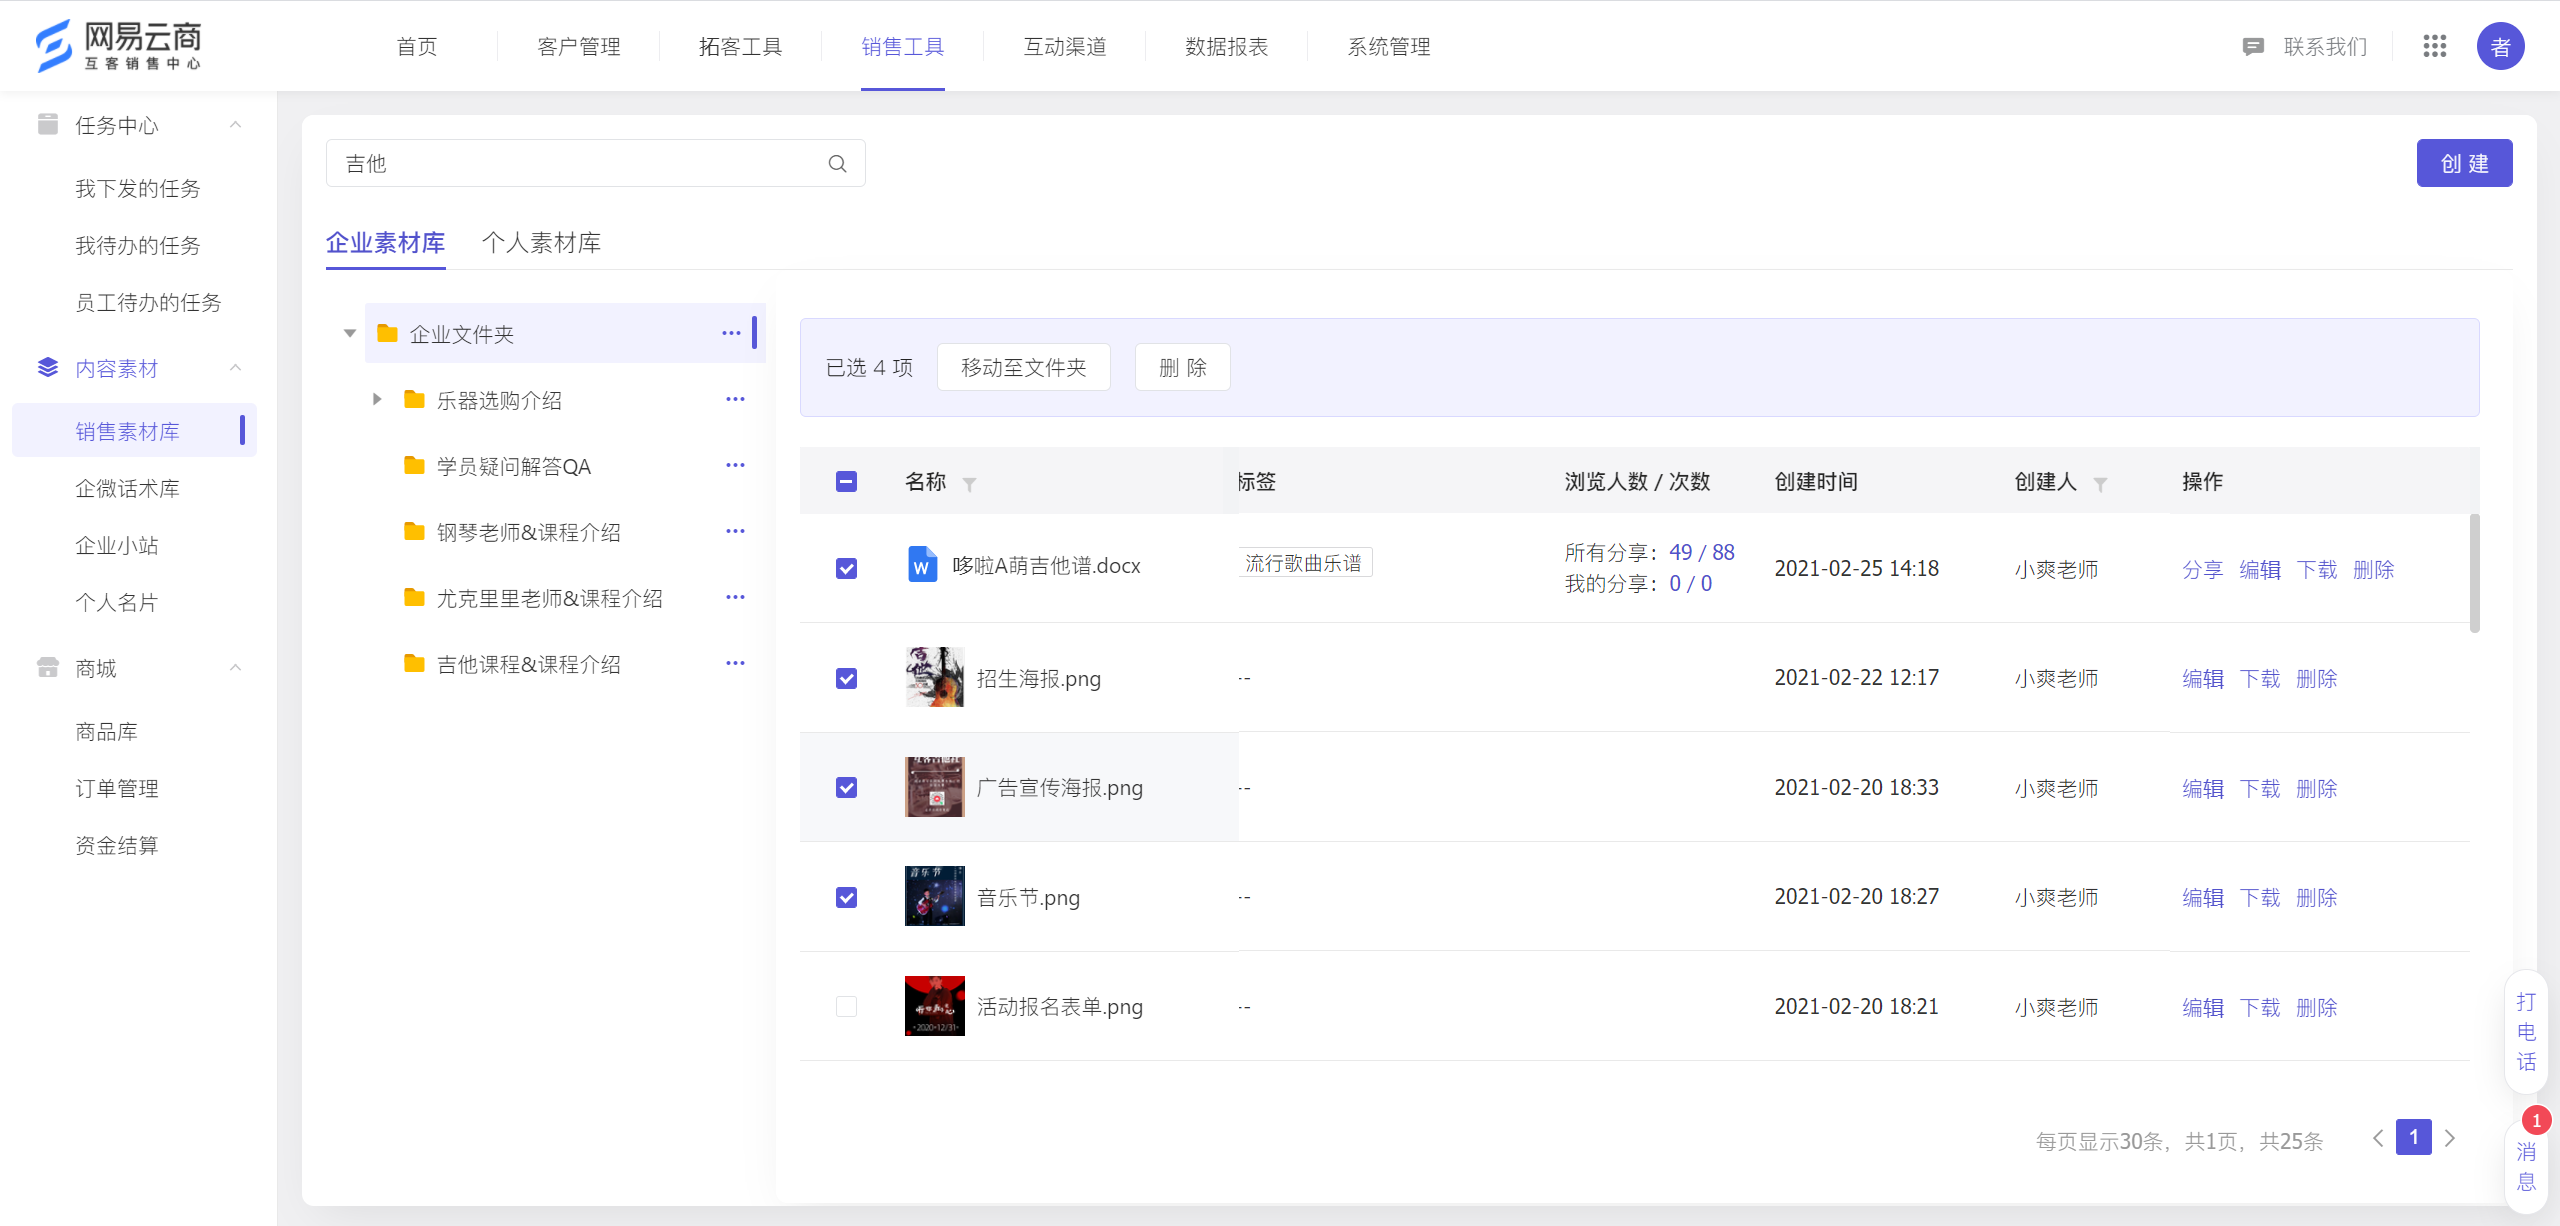
Task: Open the 活动报名表单.png thumbnail
Action: [934, 1006]
